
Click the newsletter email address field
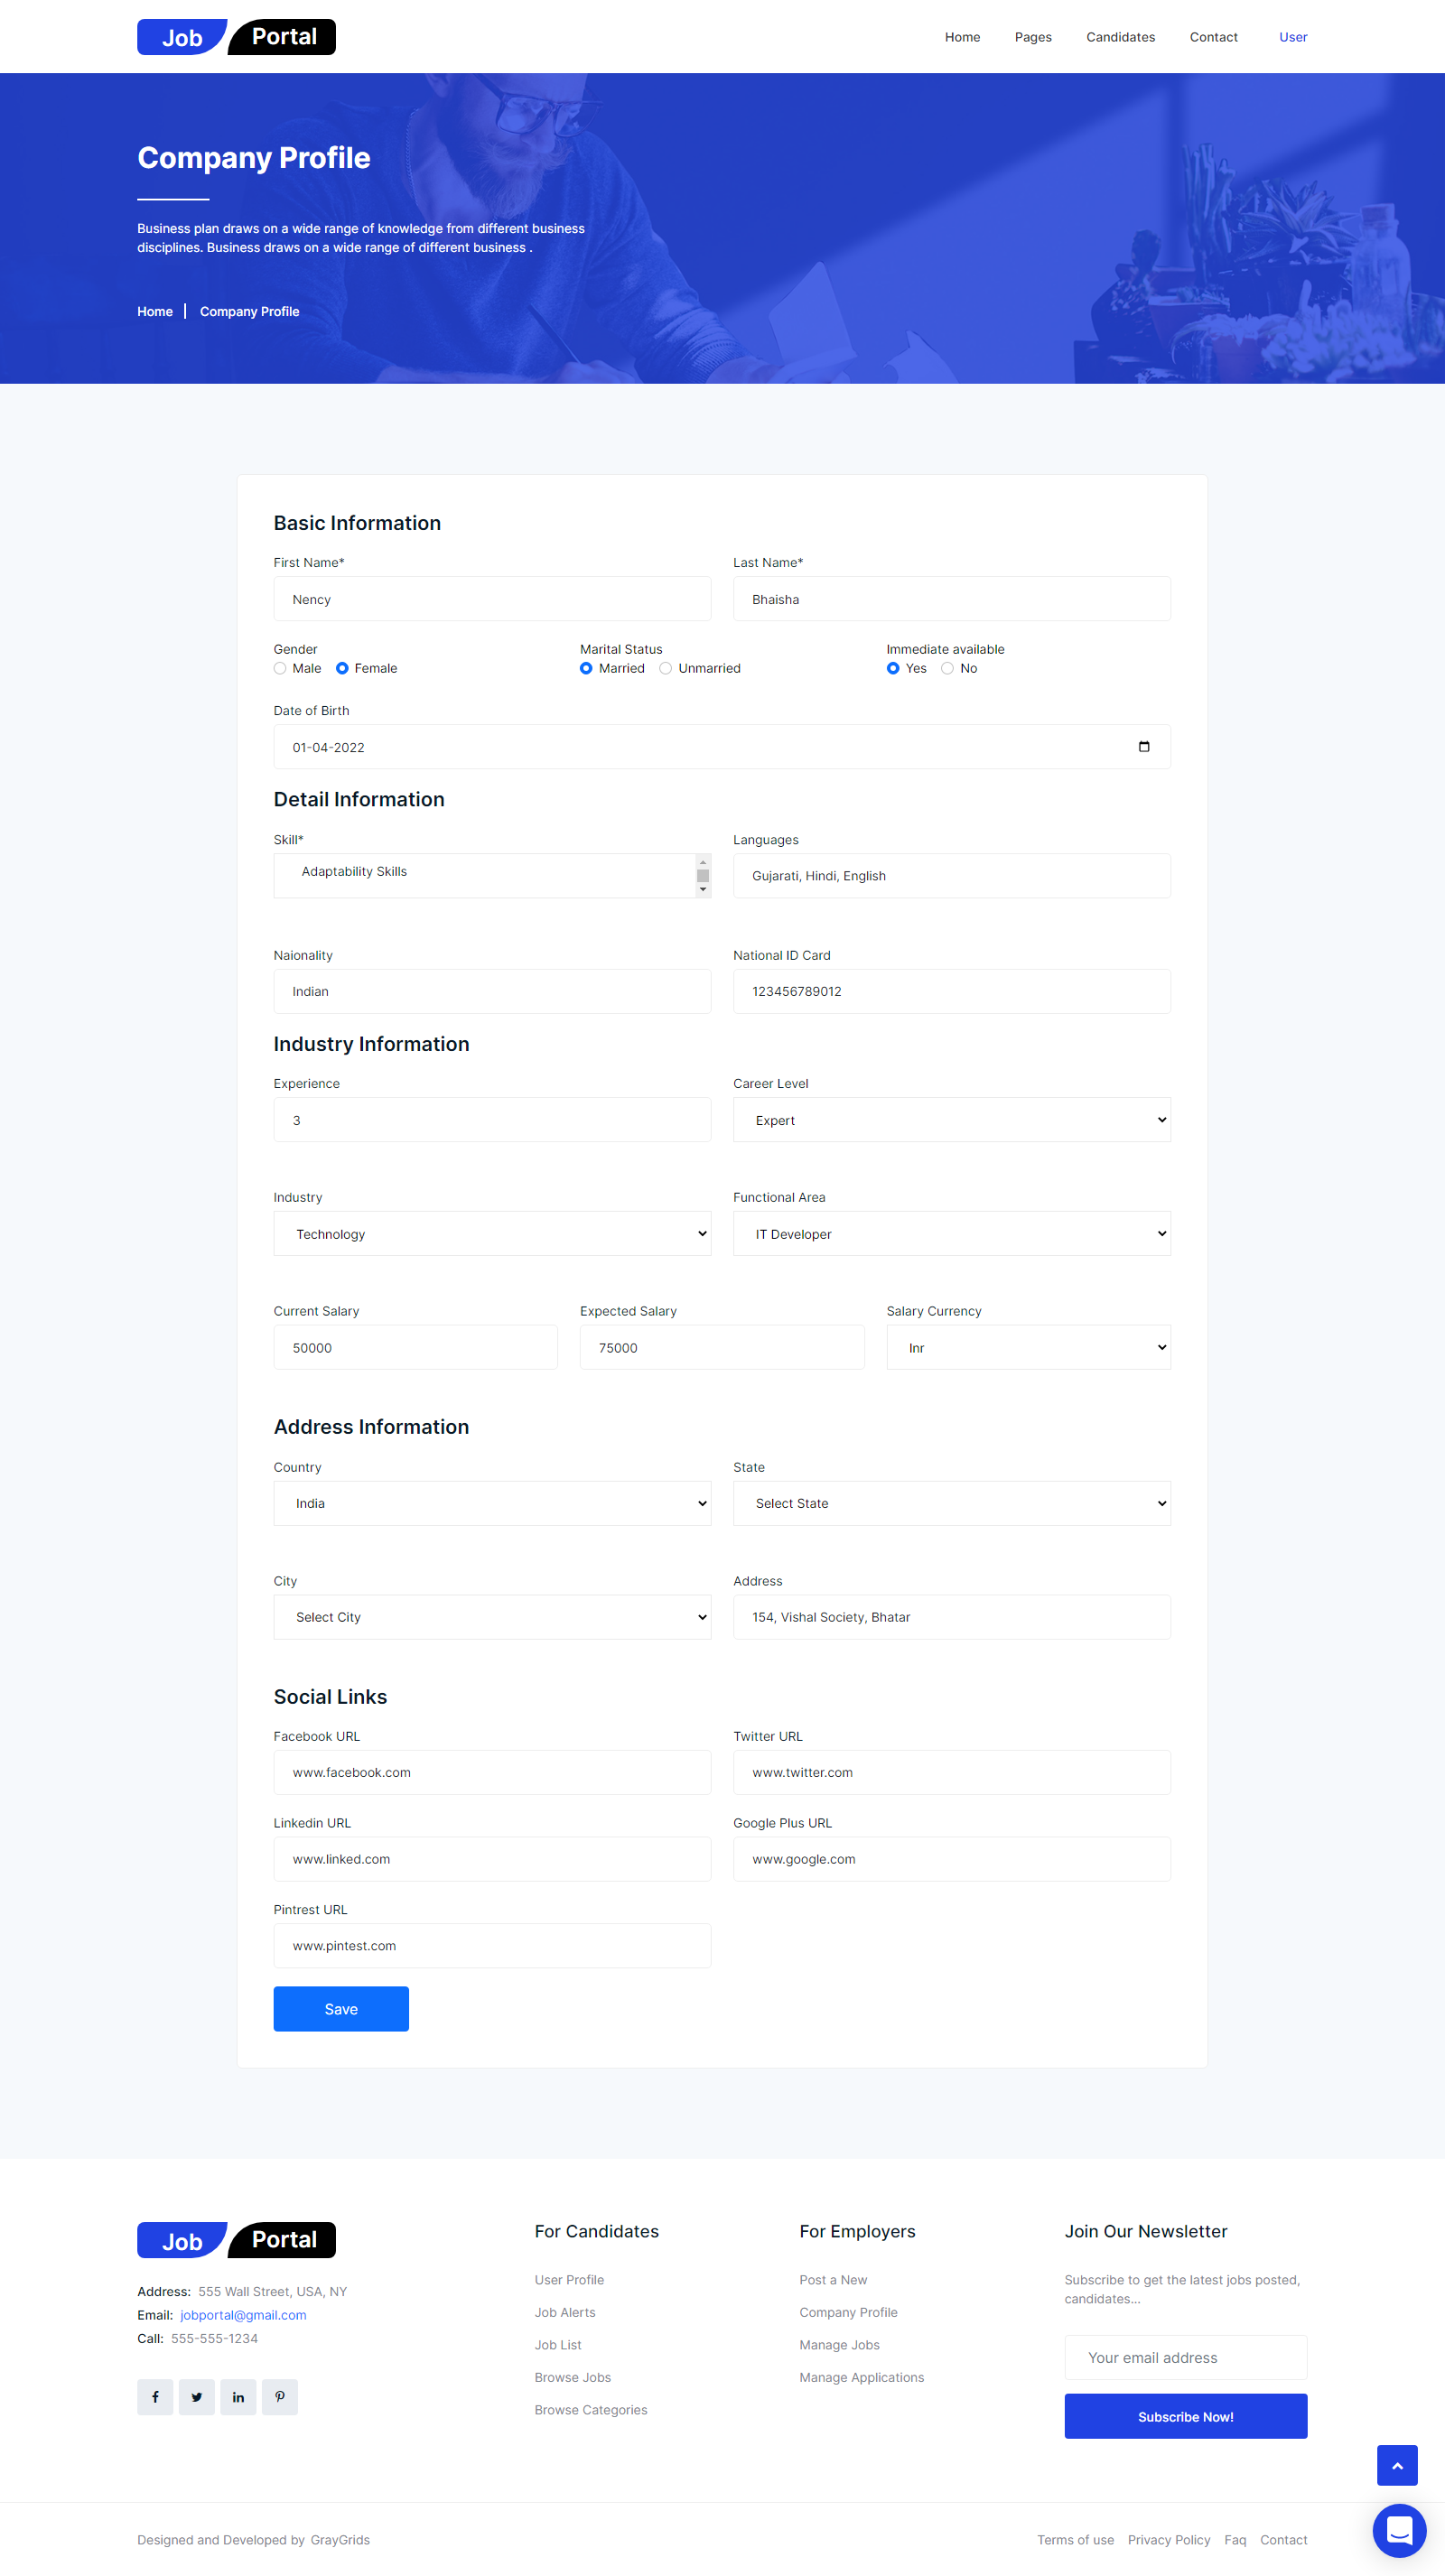(x=1185, y=2358)
